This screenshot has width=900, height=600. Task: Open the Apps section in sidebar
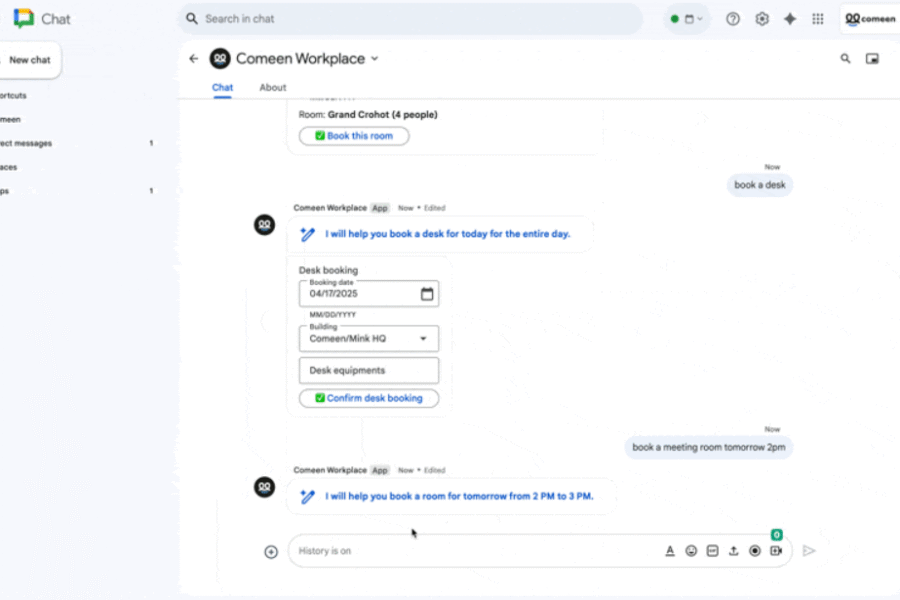[5, 191]
